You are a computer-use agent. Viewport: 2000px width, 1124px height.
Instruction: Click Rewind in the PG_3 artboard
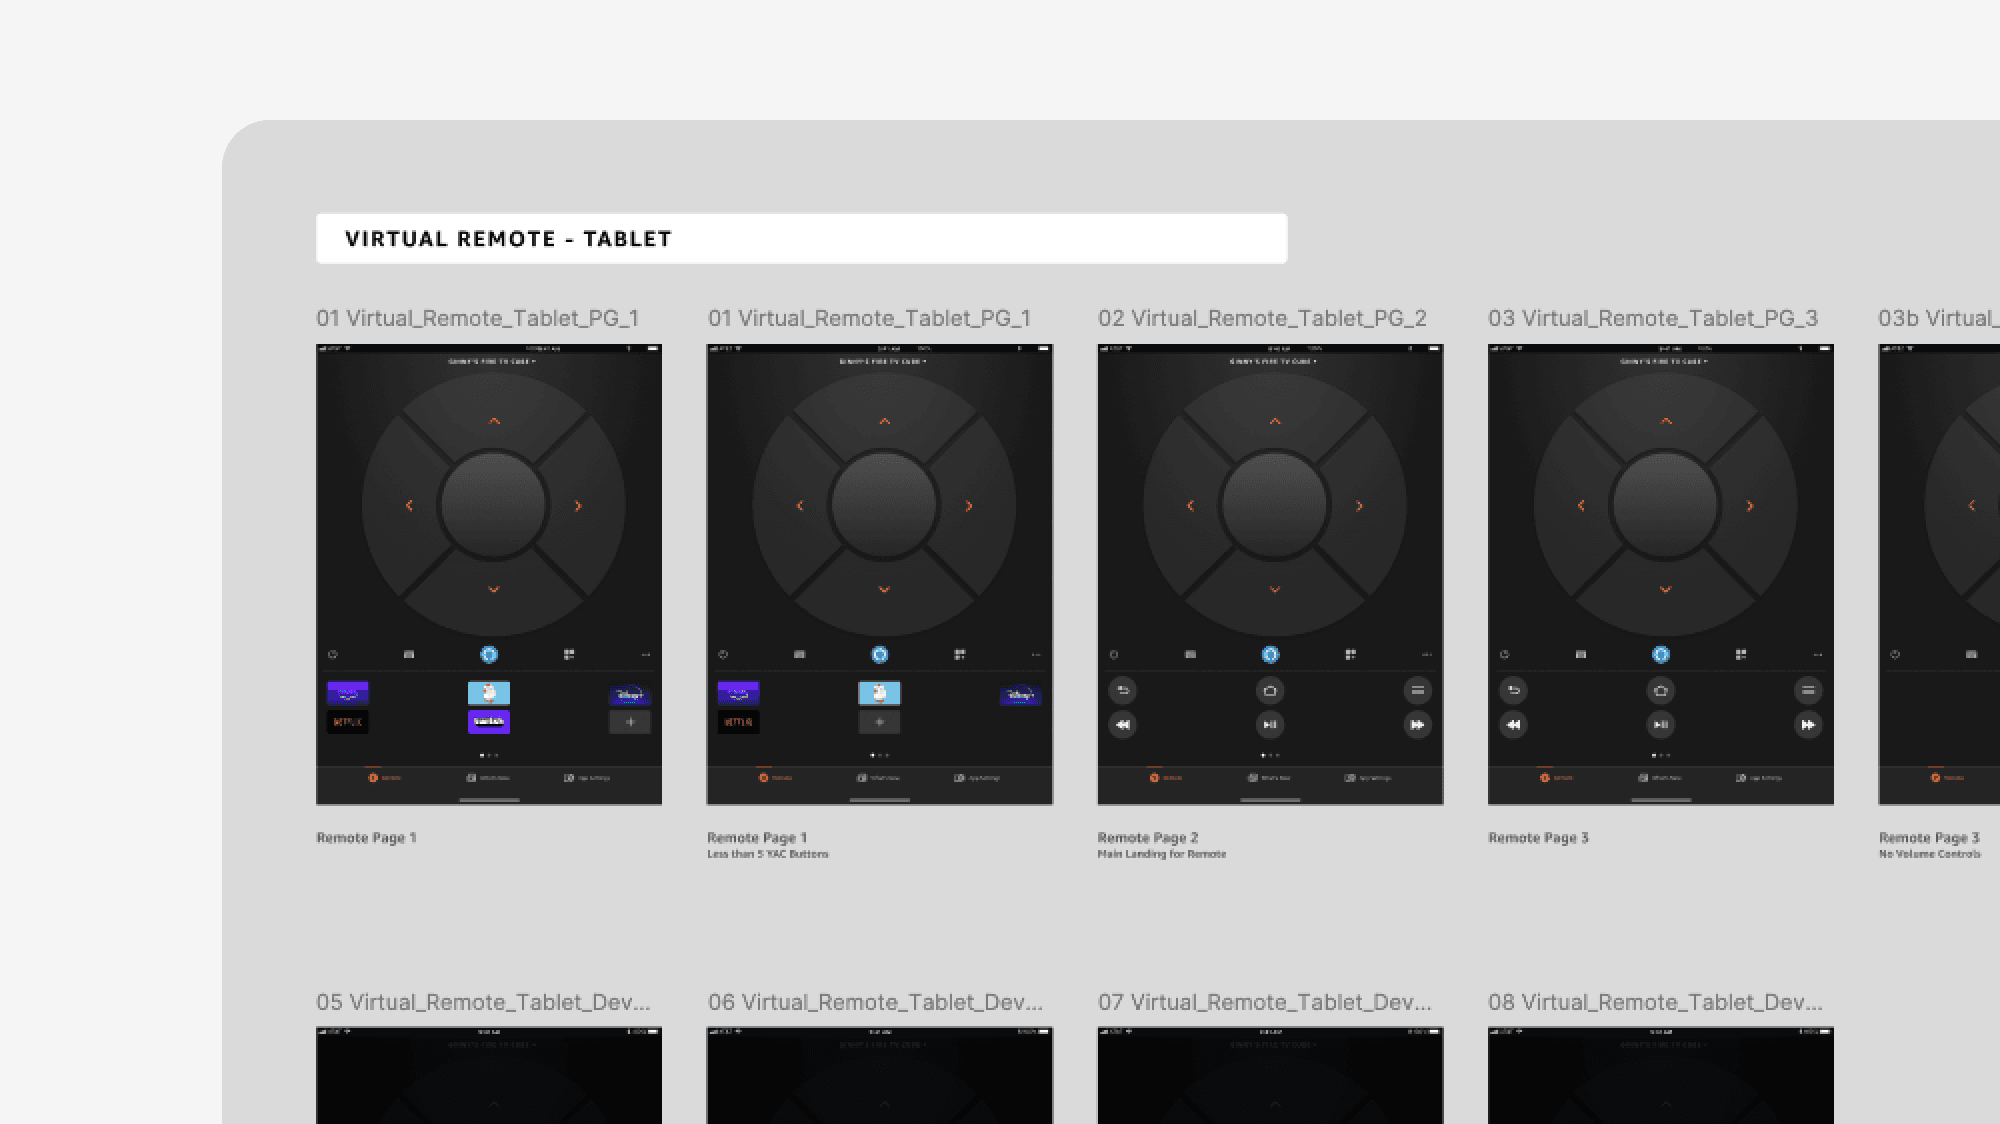click(1514, 725)
